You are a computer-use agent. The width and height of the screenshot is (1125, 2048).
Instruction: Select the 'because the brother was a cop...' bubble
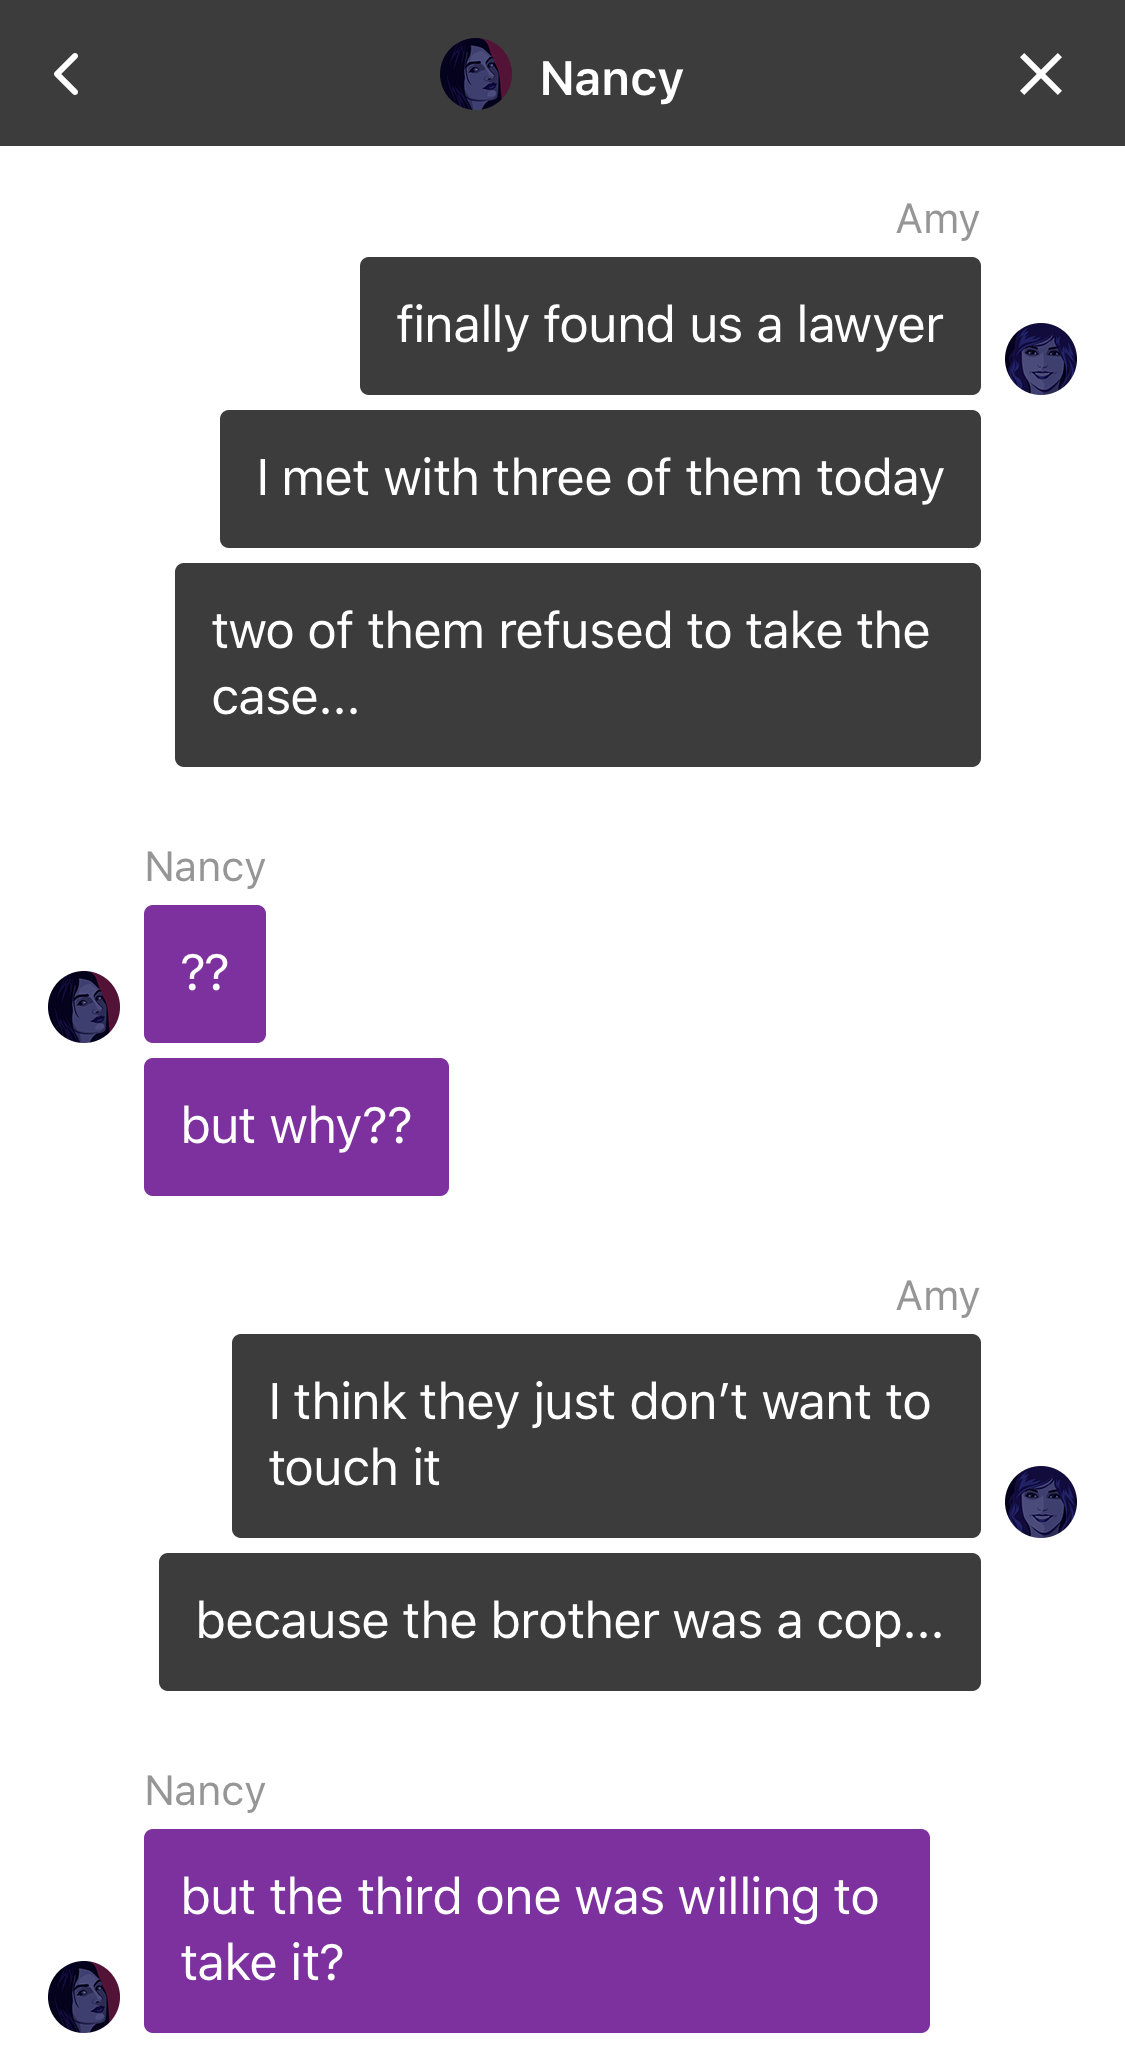pyautogui.click(x=570, y=1622)
